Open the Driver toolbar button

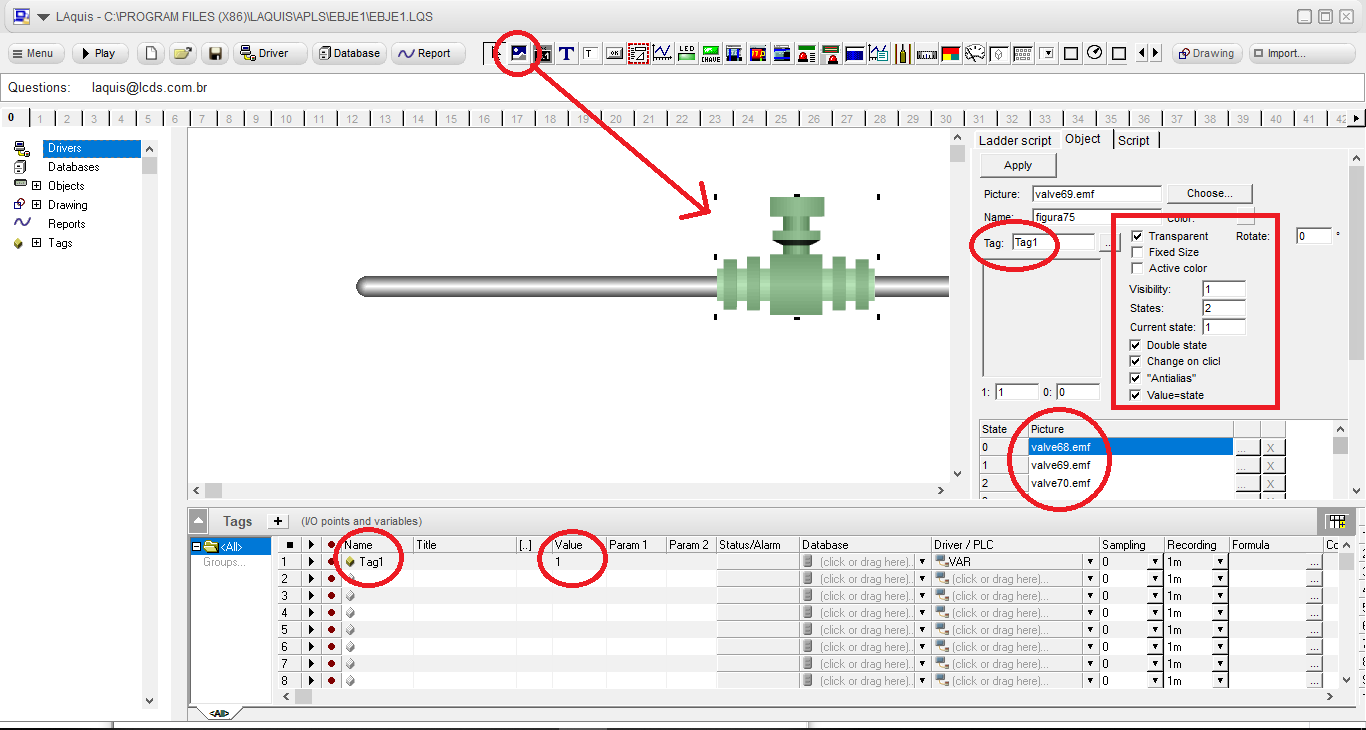point(270,53)
